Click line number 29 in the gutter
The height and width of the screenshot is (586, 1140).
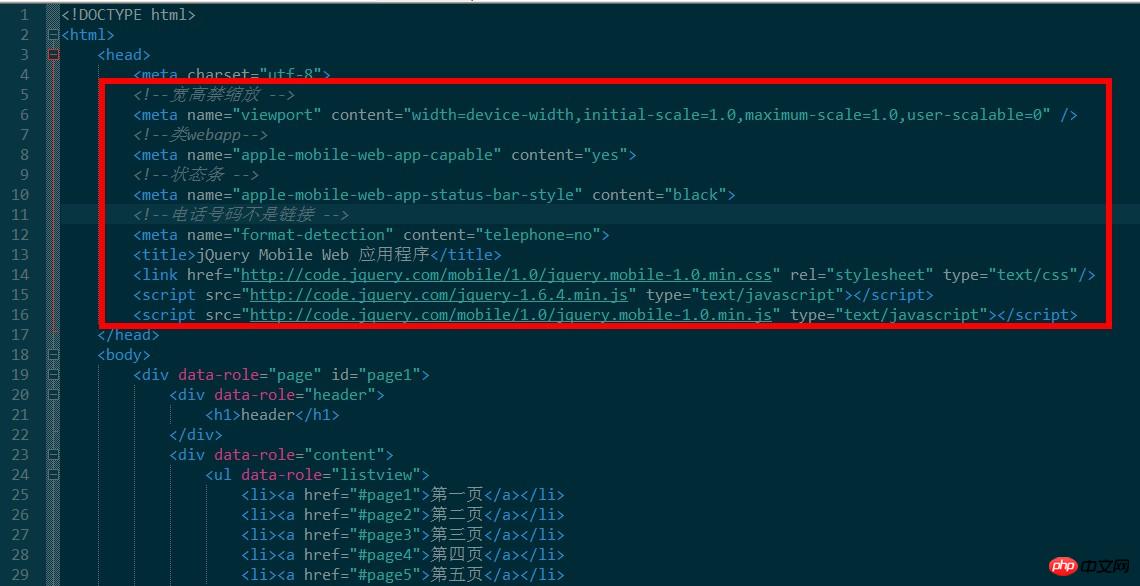point(20,575)
